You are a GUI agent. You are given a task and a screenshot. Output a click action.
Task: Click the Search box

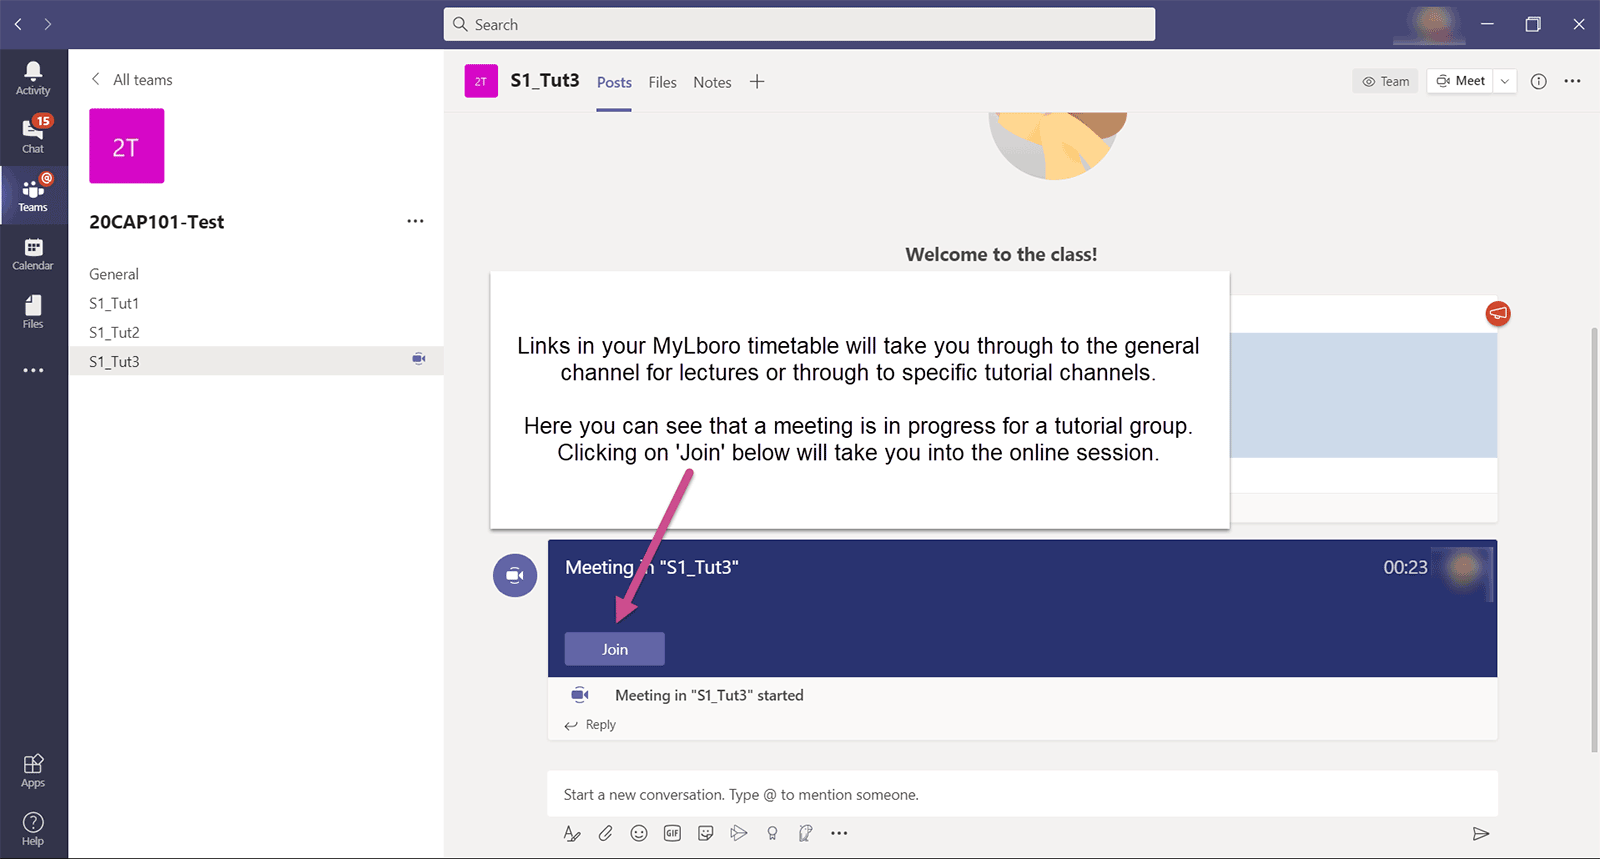click(x=799, y=24)
